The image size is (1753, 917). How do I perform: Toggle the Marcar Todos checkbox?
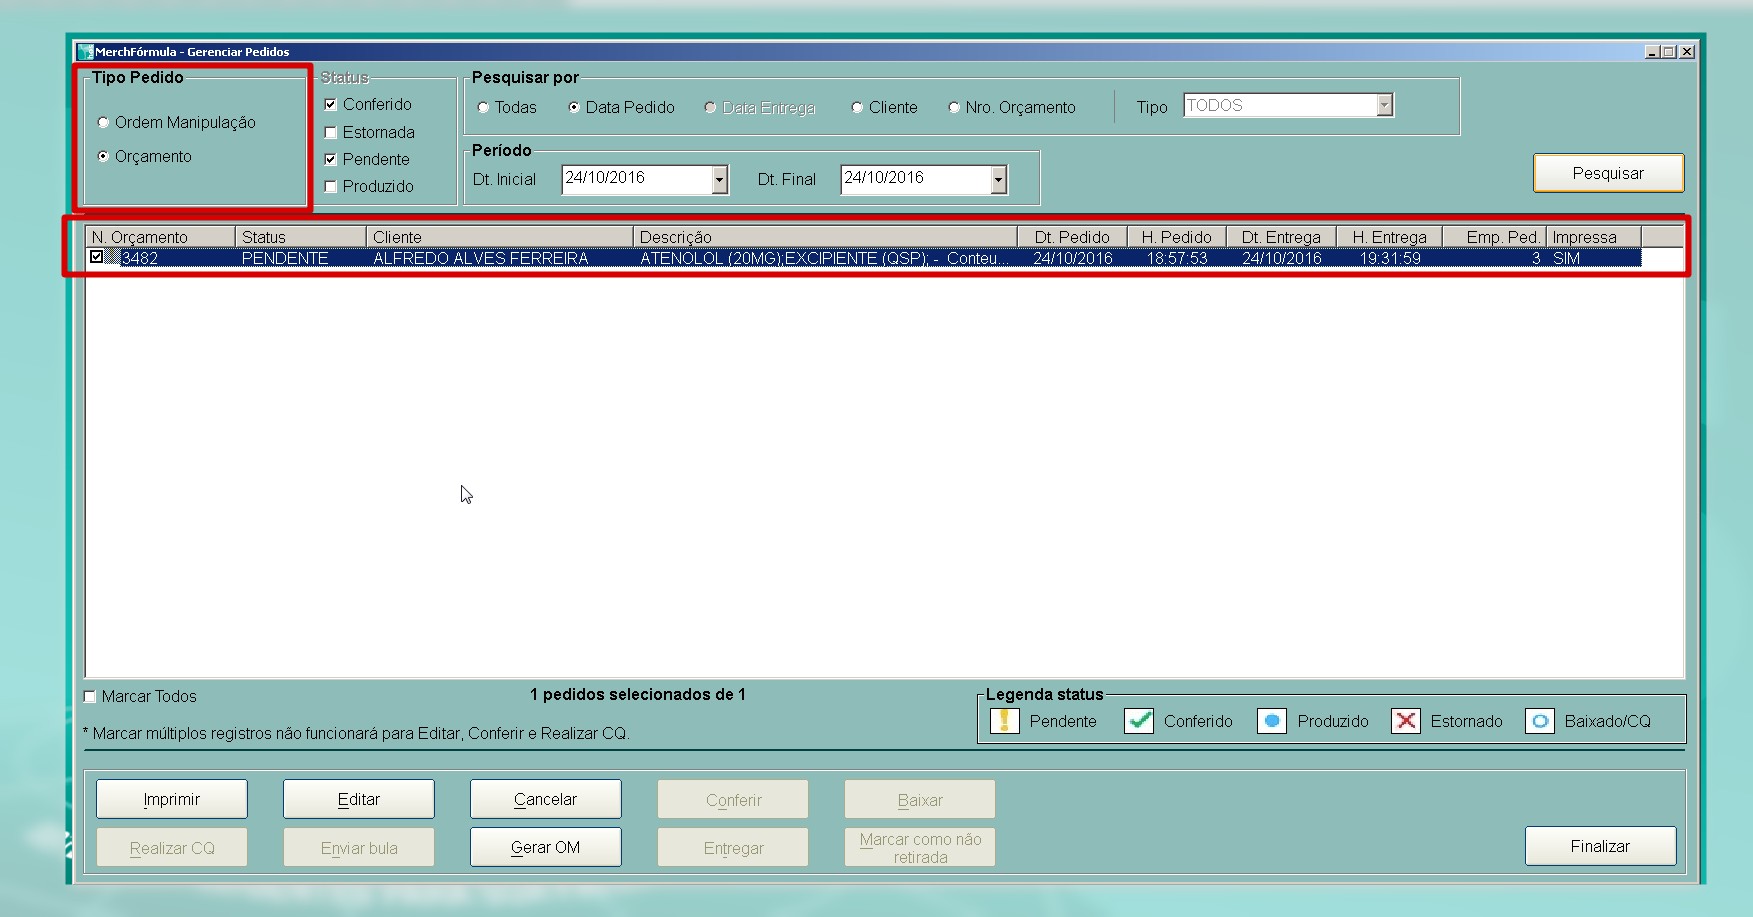tap(90, 696)
